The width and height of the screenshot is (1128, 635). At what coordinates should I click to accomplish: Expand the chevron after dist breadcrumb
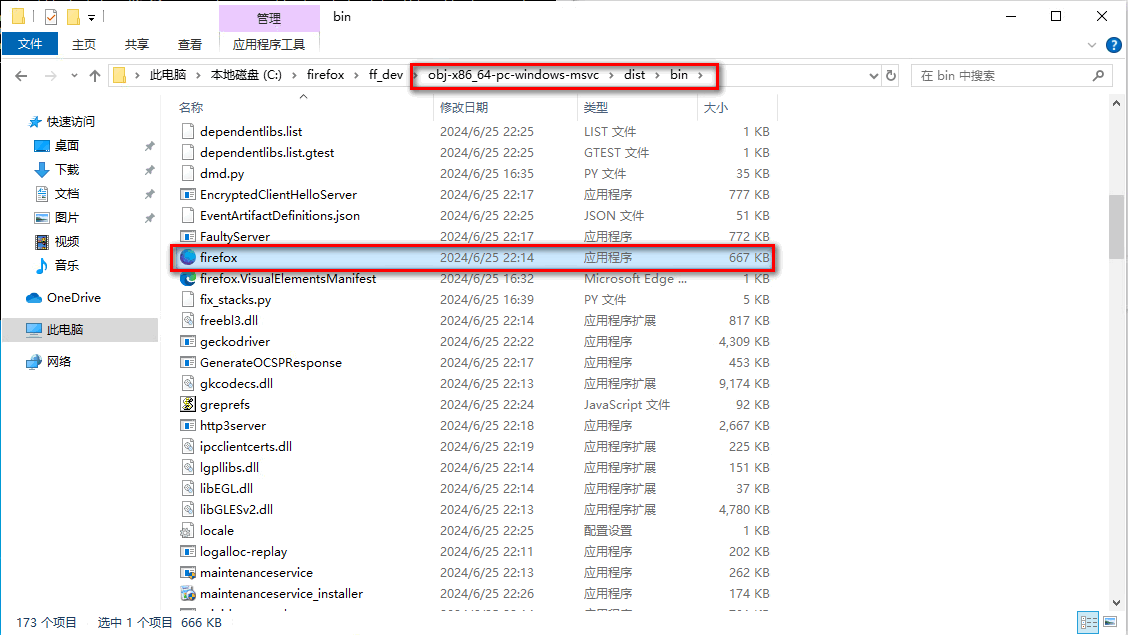[658, 75]
